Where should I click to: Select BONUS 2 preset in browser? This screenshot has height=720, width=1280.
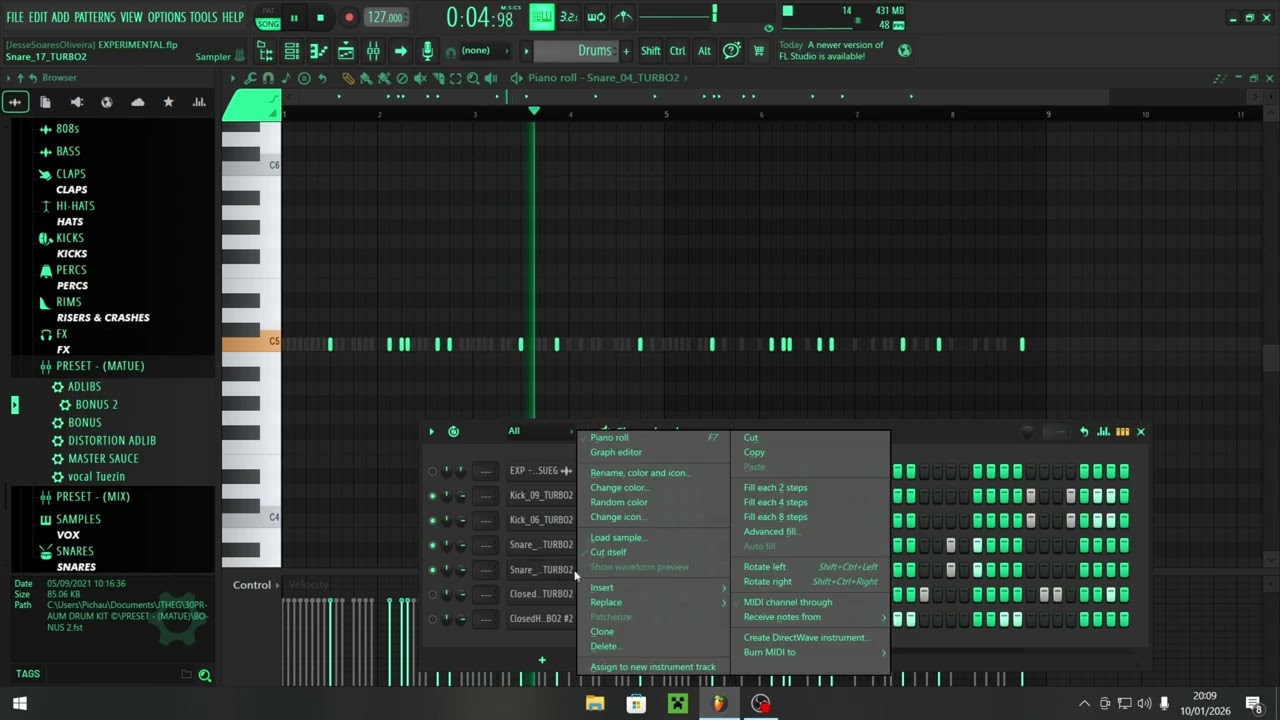point(96,405)
